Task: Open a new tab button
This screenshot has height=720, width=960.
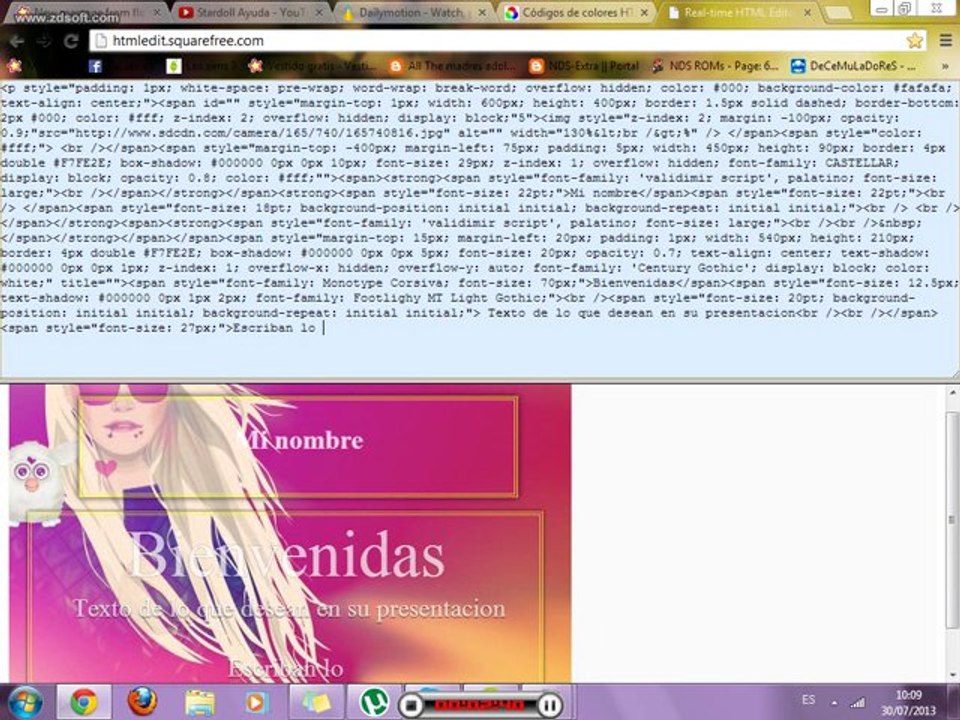Action: click(838, 12)
